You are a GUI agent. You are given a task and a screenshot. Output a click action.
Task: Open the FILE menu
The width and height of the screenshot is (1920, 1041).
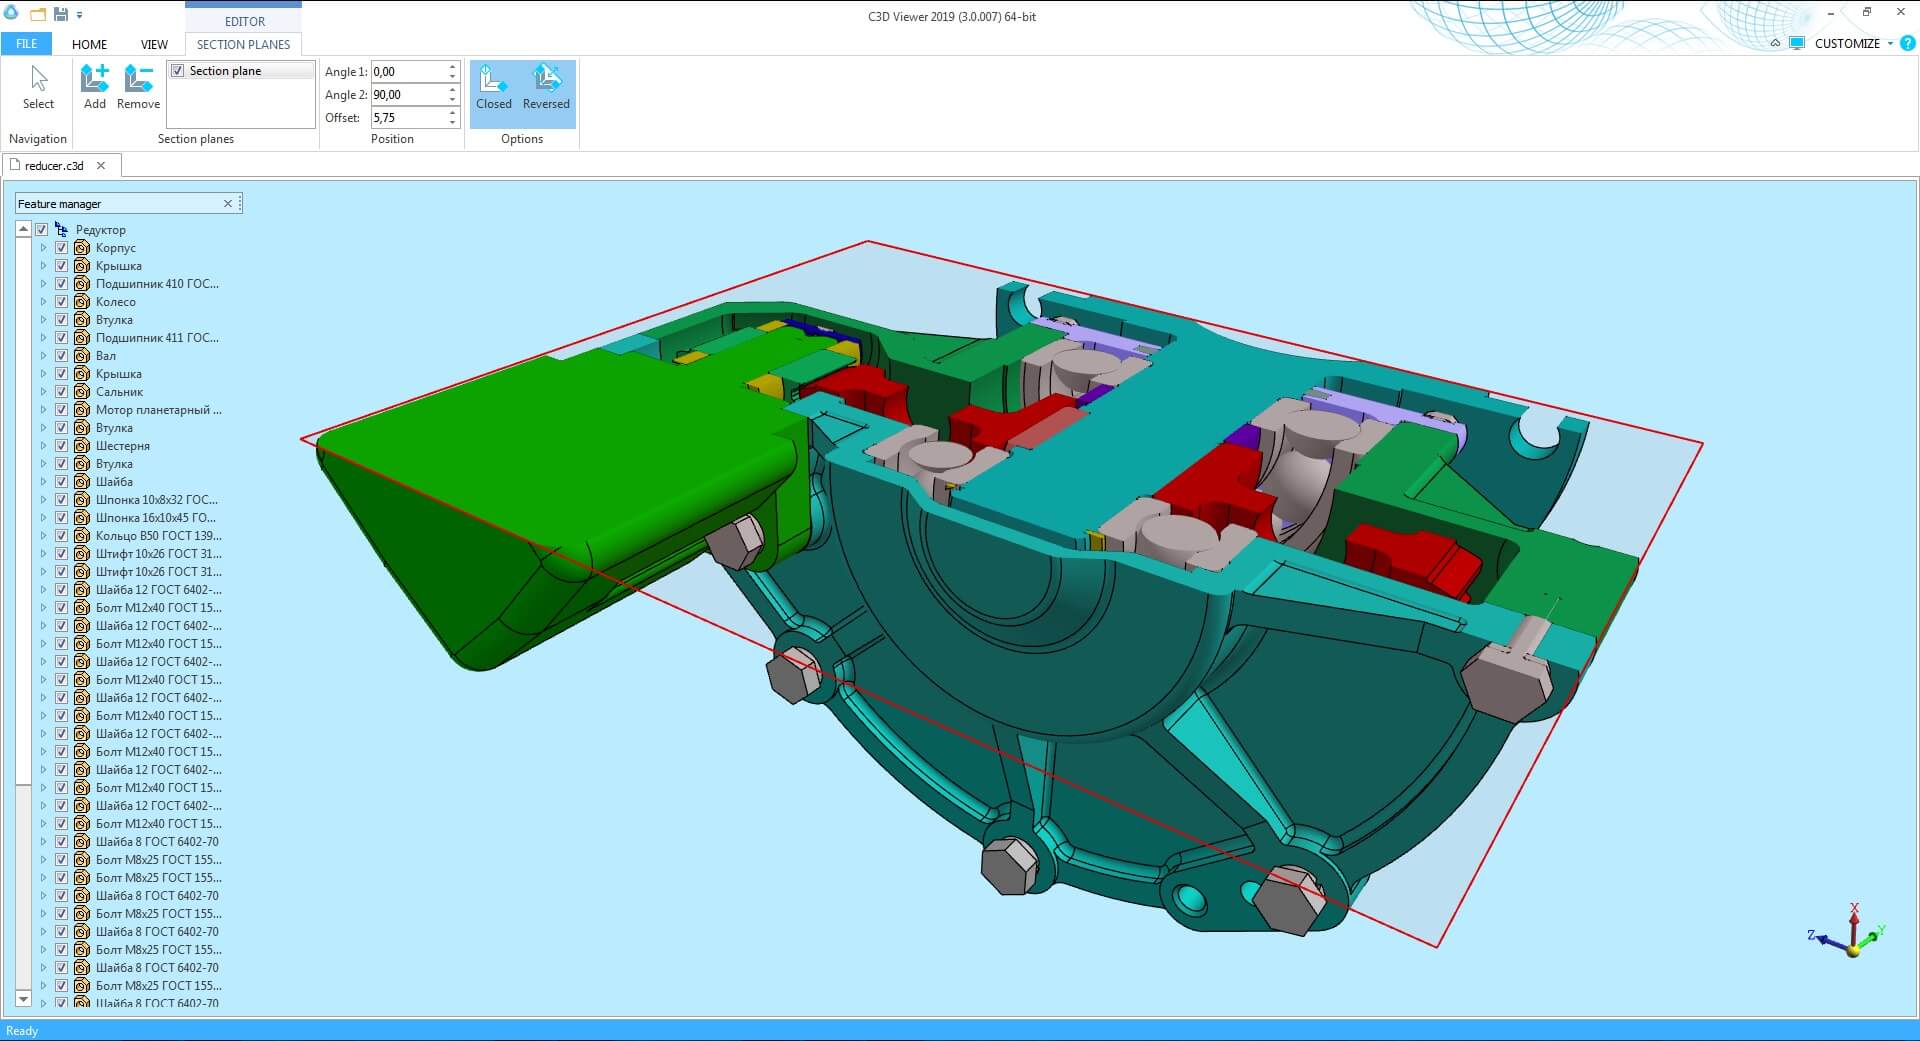pyautogui.click(x=26, y=44)
